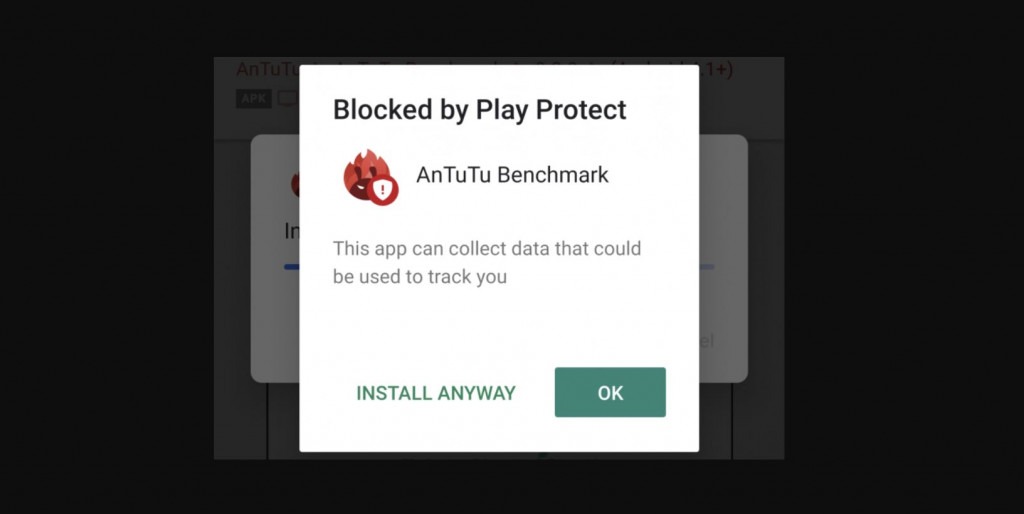Screen dimensions: 1024x514
Task: Click the dimmed installer panel right of the dialog
Action: pyautogui.click(x=723, y=259)
